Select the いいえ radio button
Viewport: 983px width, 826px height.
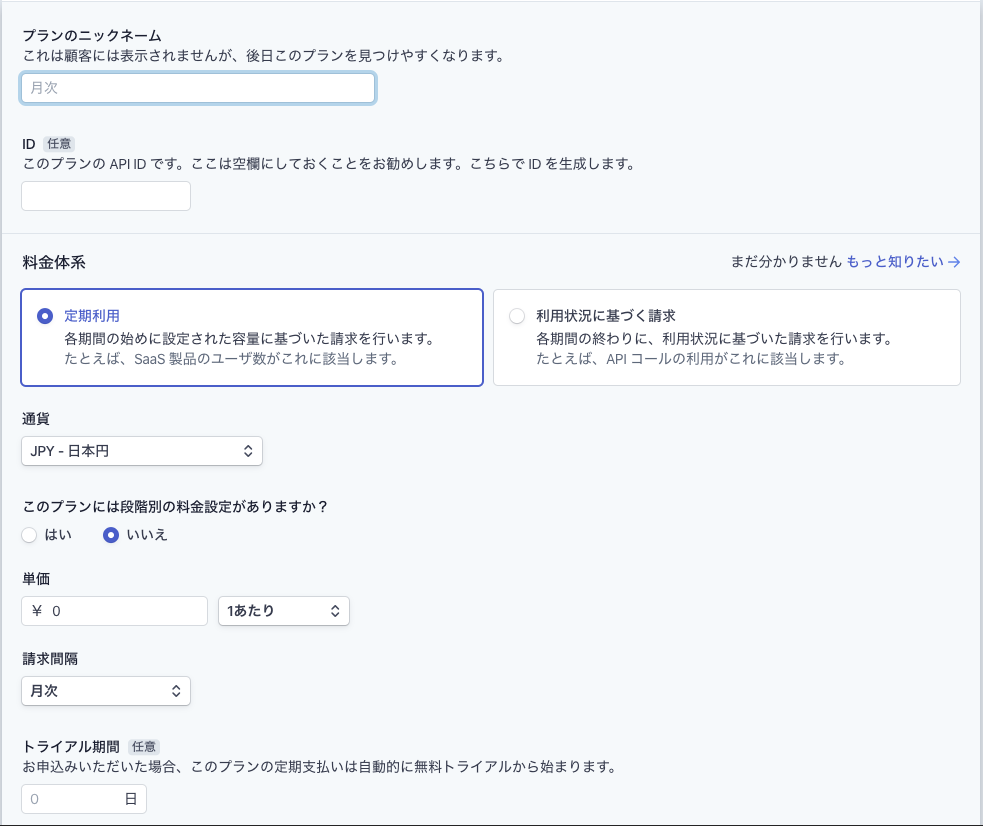pos(110,535)
